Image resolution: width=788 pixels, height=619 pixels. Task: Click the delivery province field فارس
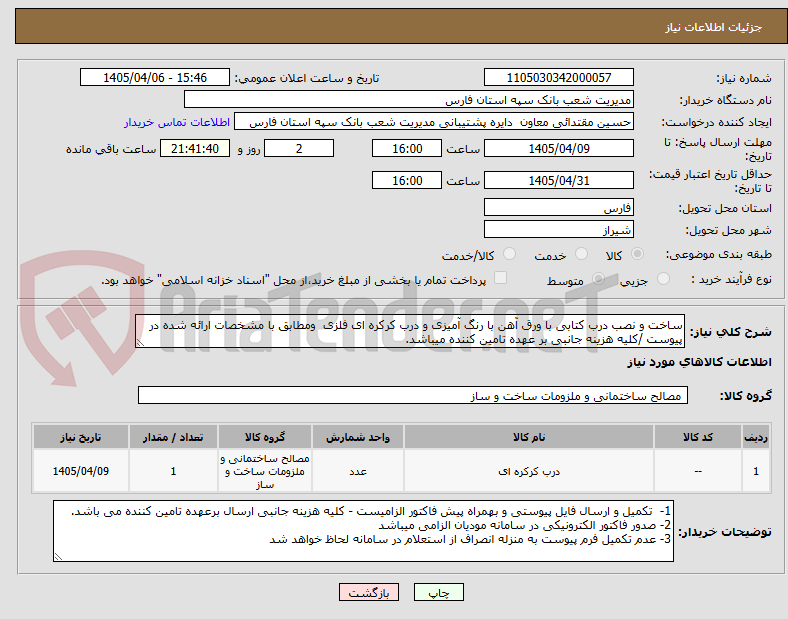pos(558,207)
